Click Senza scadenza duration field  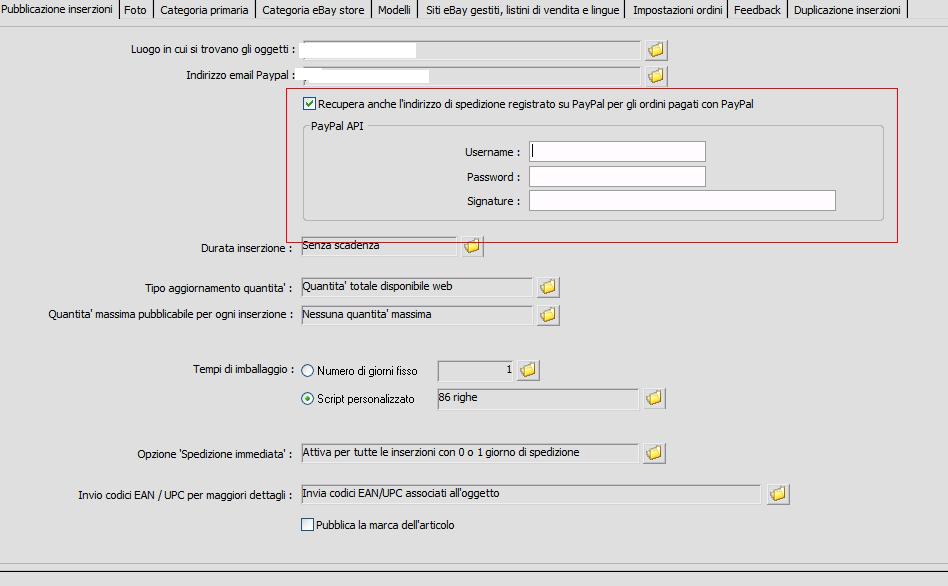(x=378, y=246)
